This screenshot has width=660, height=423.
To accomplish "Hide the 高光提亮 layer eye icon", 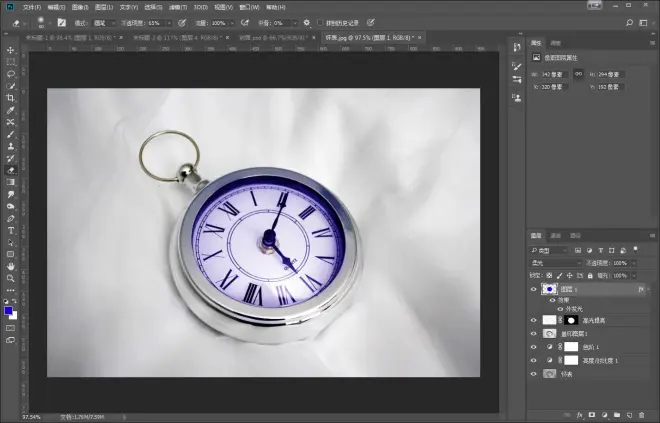I will [x=534, y=320].
